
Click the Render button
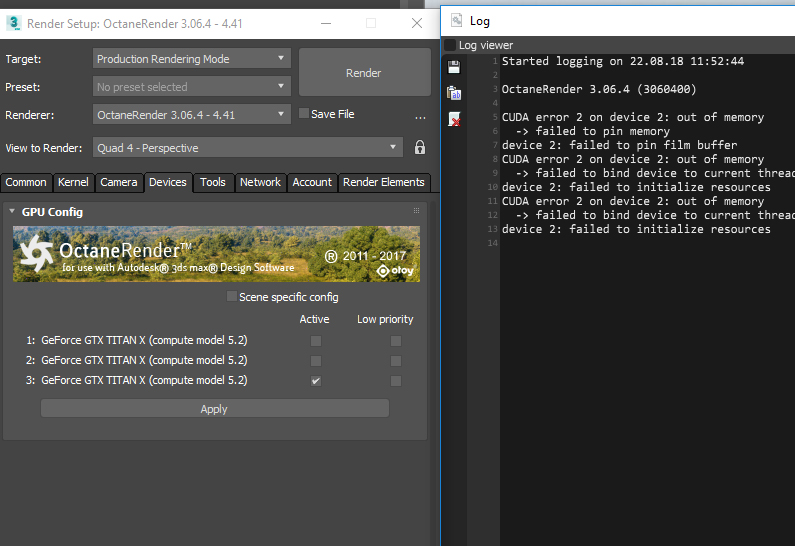pyautogui.click(x=364, y=72)
